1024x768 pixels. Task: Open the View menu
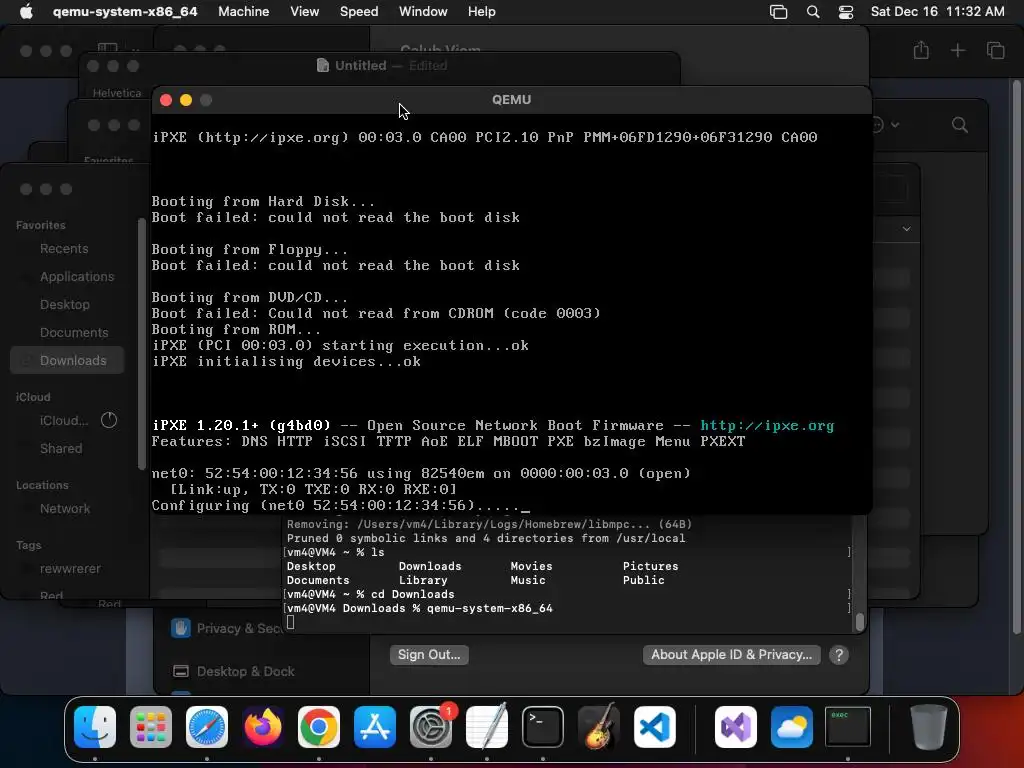click(304, 11)
